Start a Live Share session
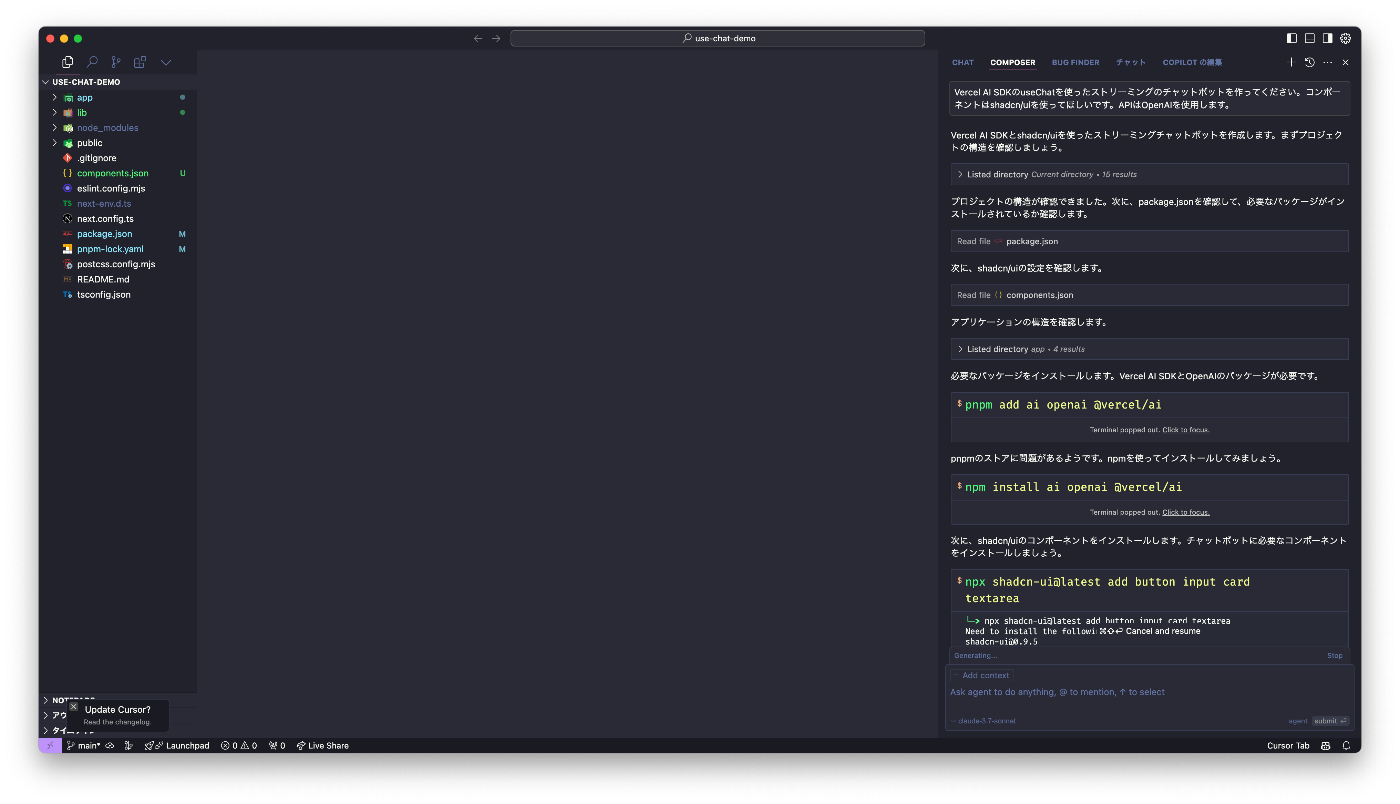Image resolution: width=1400 pixels, height=804 pixels. tap(322, 746)
